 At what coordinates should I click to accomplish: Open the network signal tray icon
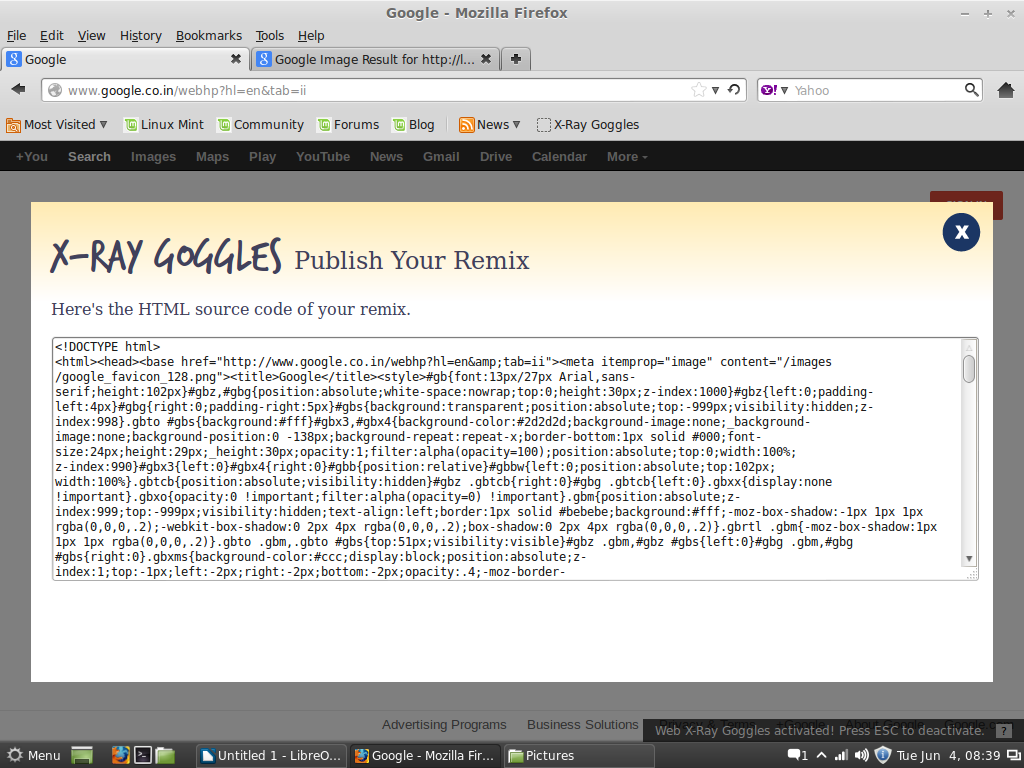pos(841,756)
